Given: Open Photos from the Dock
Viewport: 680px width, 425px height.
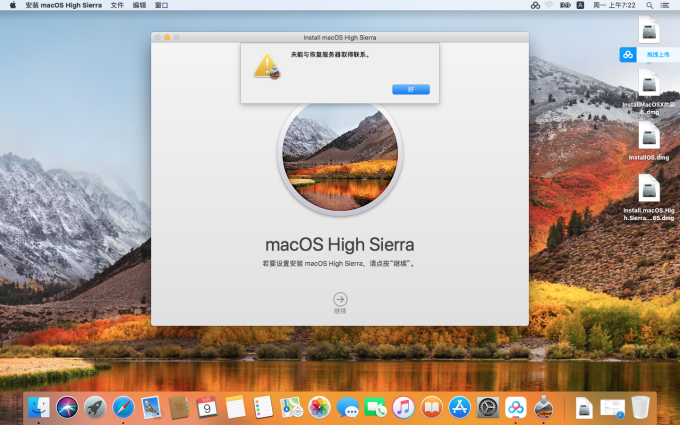Looking at the screenshot, I should coord(320,408).
